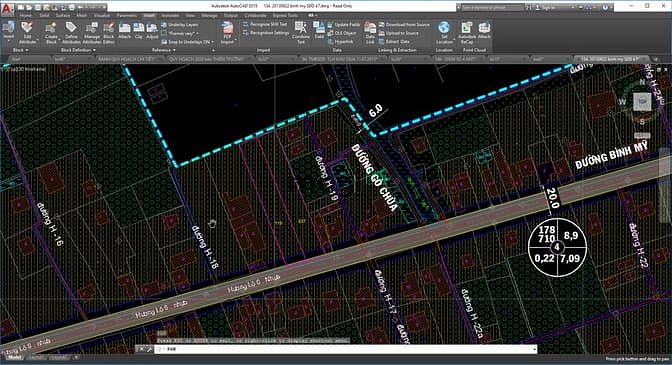Click the Save icon in Quick Access Toolbar
This screenshot has width=672, height=365.
click(38, 8)
